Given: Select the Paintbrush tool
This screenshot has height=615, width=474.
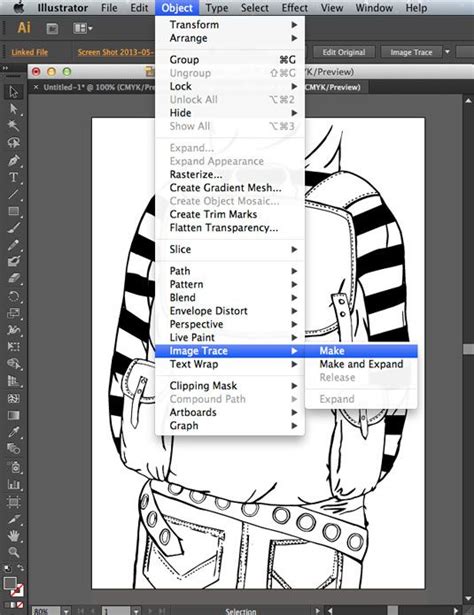Looking at the screenshot, I should click(x=13, y=228).
